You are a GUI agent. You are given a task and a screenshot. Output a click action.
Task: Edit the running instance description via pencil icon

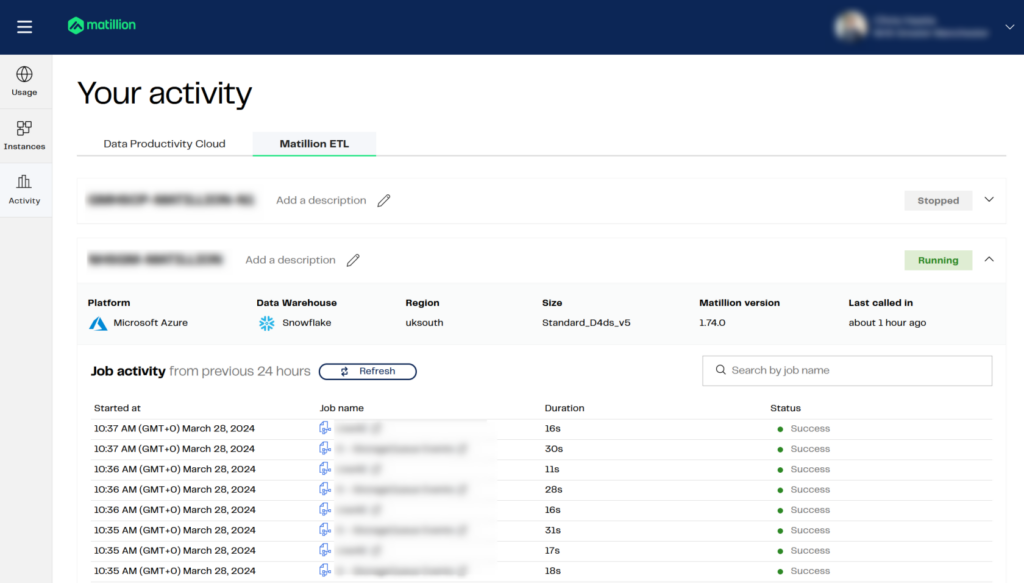(353, 259)
